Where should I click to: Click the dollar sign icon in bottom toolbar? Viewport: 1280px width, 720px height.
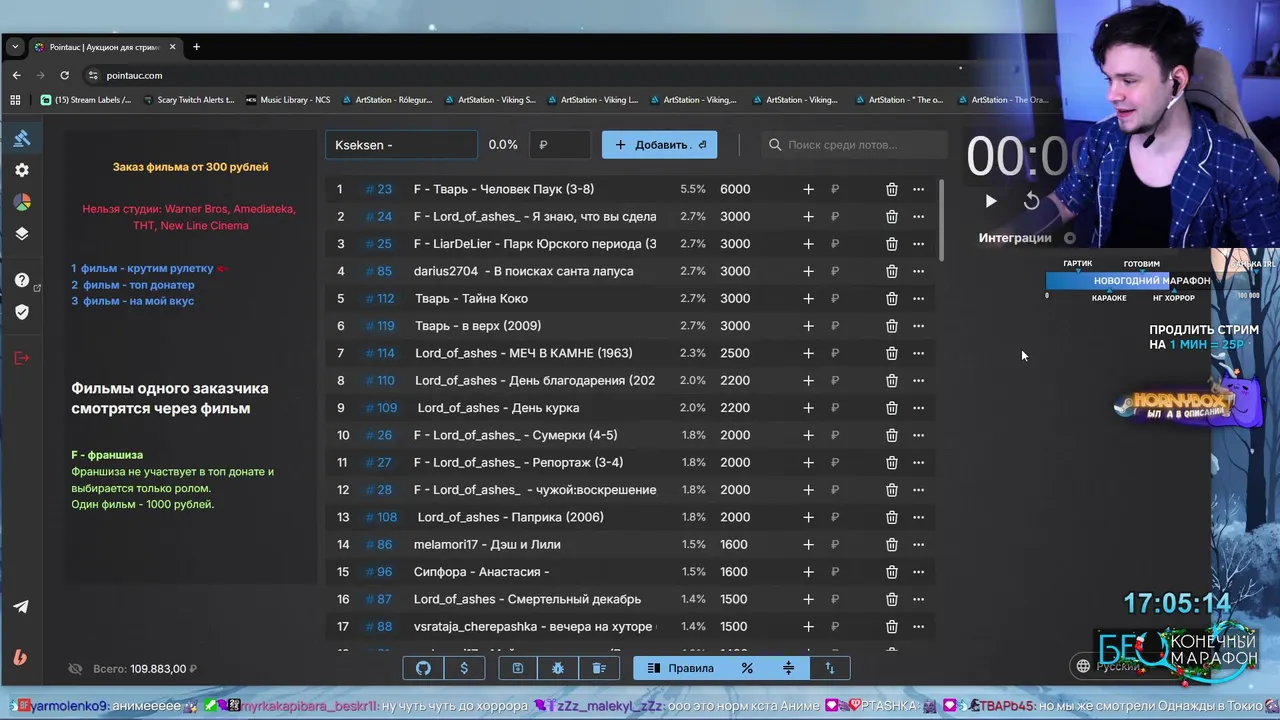[464, 668]
